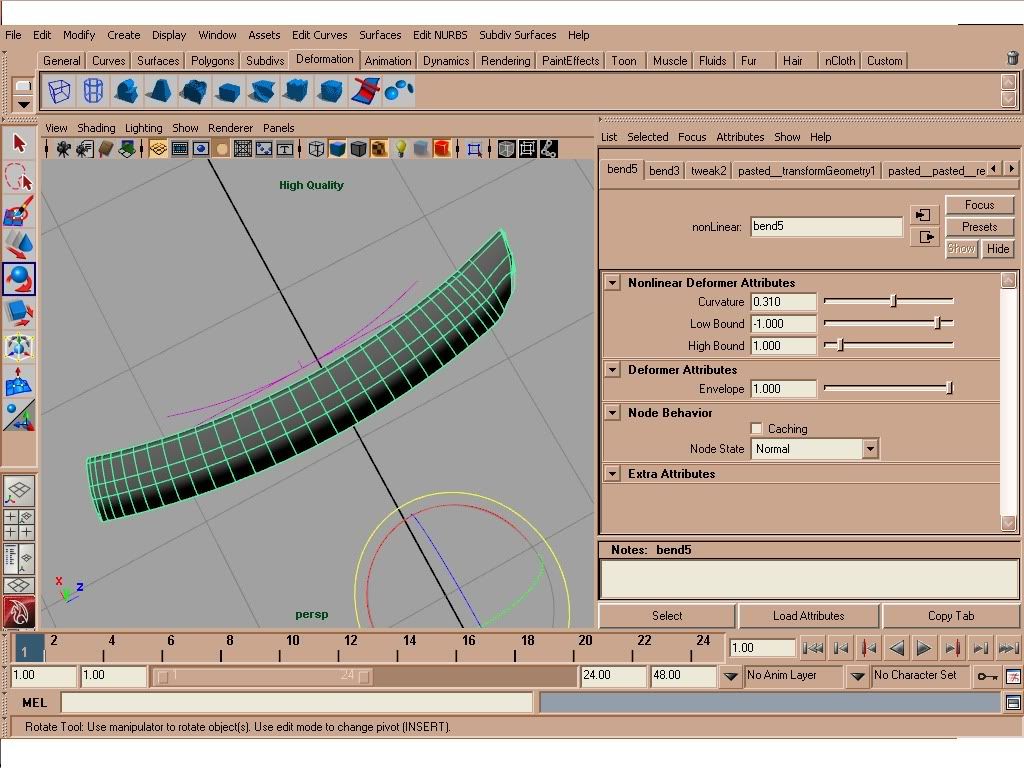Select the Scale tool cube icon
Screen dimensions: 1024x768
click(x=19, y=313)
